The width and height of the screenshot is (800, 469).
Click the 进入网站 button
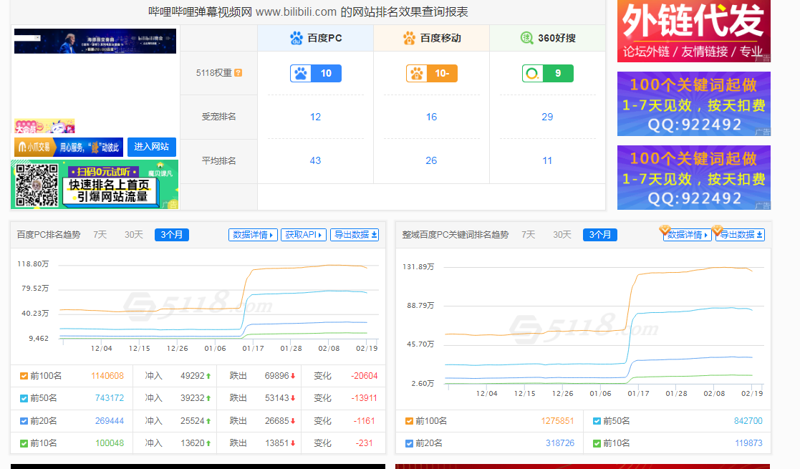coord(152,147)
